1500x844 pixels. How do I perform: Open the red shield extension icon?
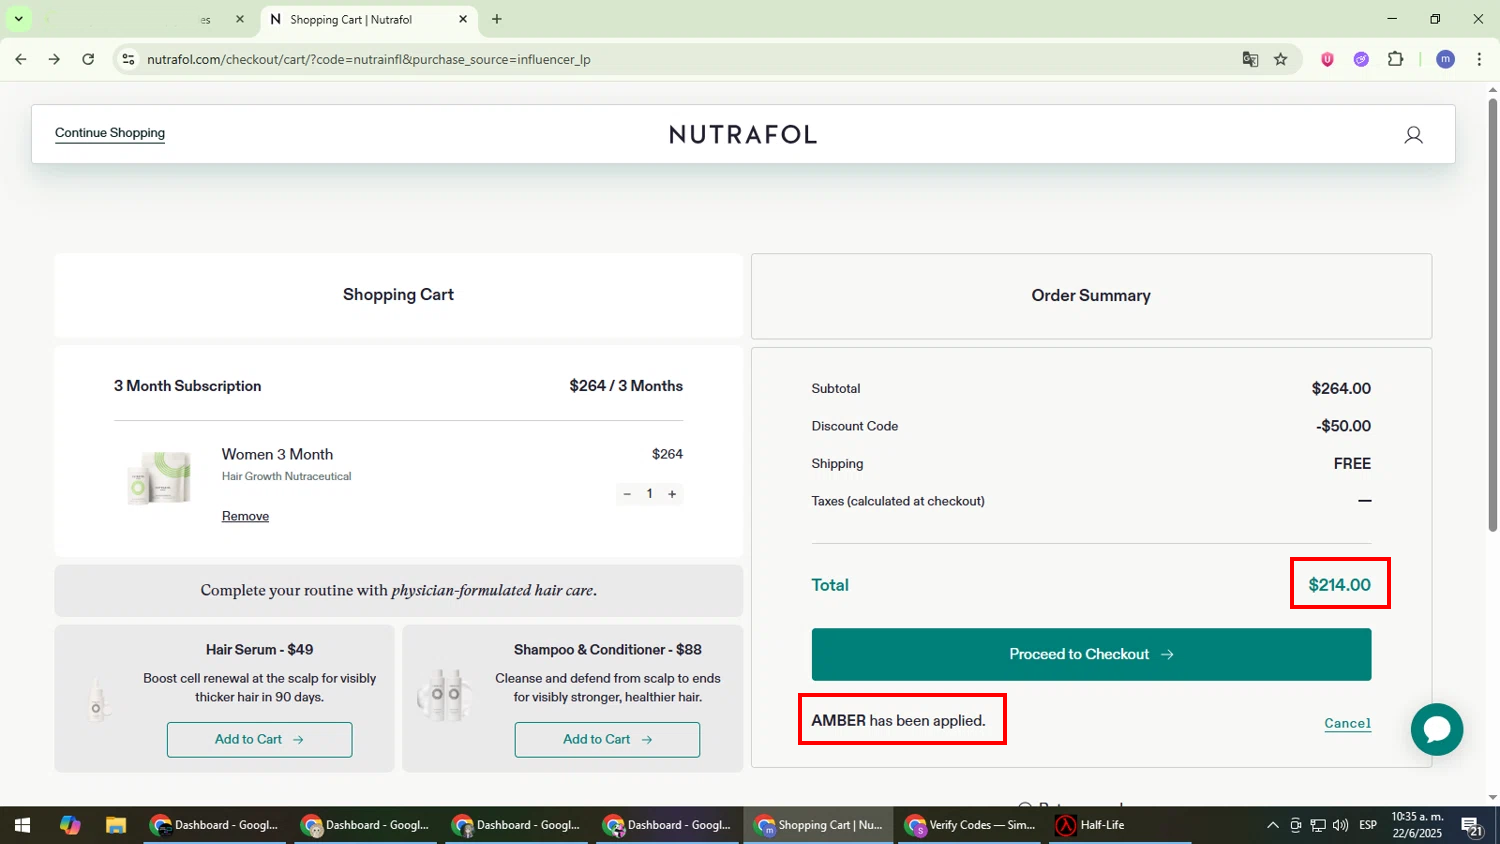1328,59
